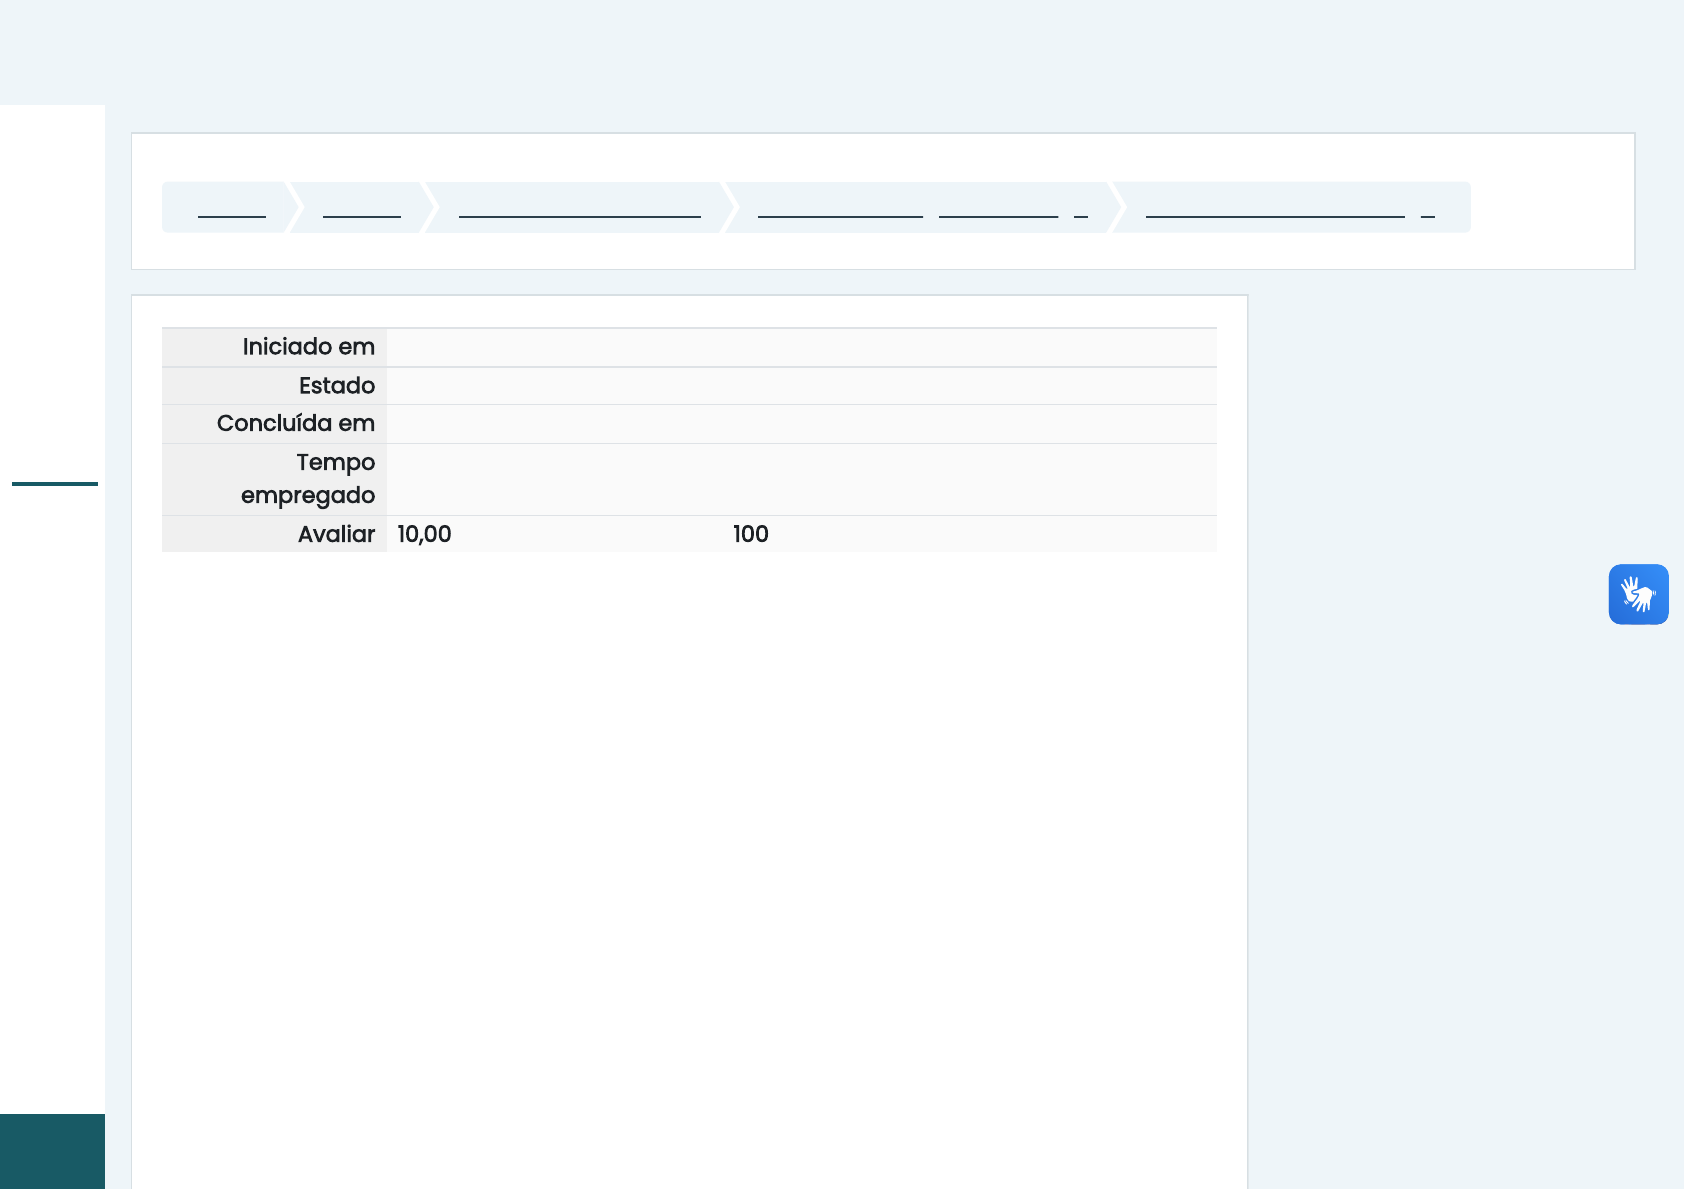Click the empty 'Concluída em' value cell
The image size is (1684, 1189).
point(800,424)
